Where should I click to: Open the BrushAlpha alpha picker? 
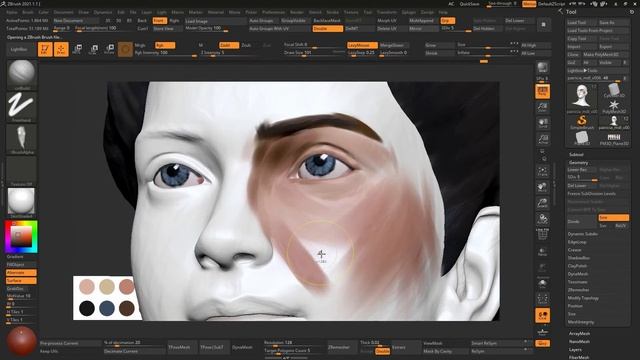click(21, 139)
